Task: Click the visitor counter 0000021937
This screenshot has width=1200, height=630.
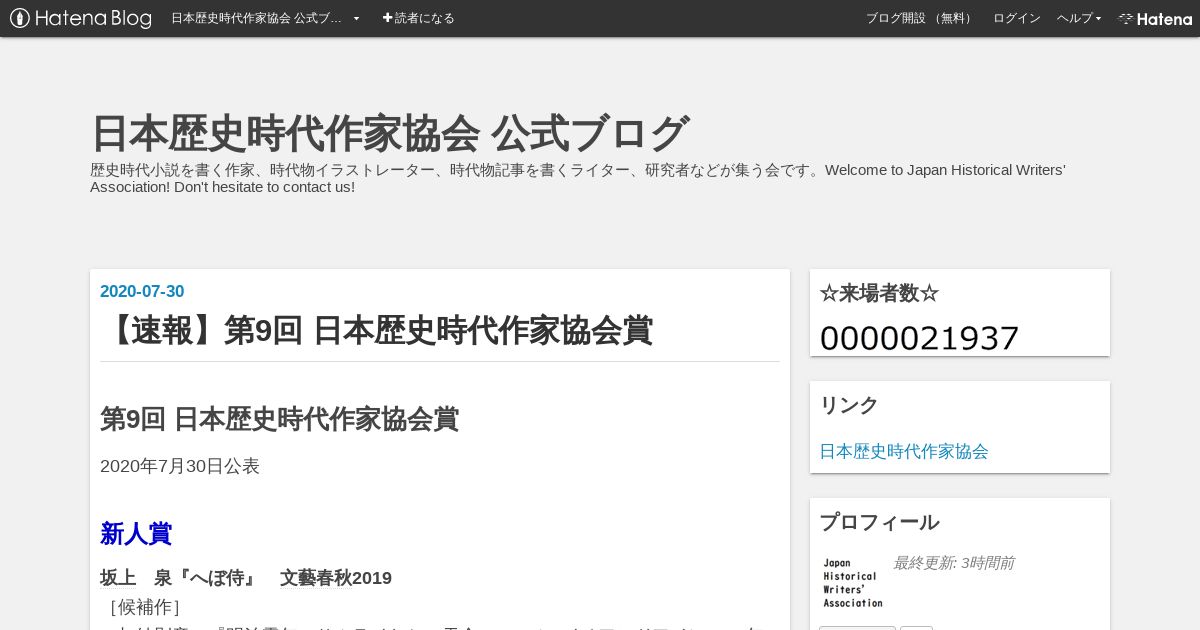Action: pos(919,338)
